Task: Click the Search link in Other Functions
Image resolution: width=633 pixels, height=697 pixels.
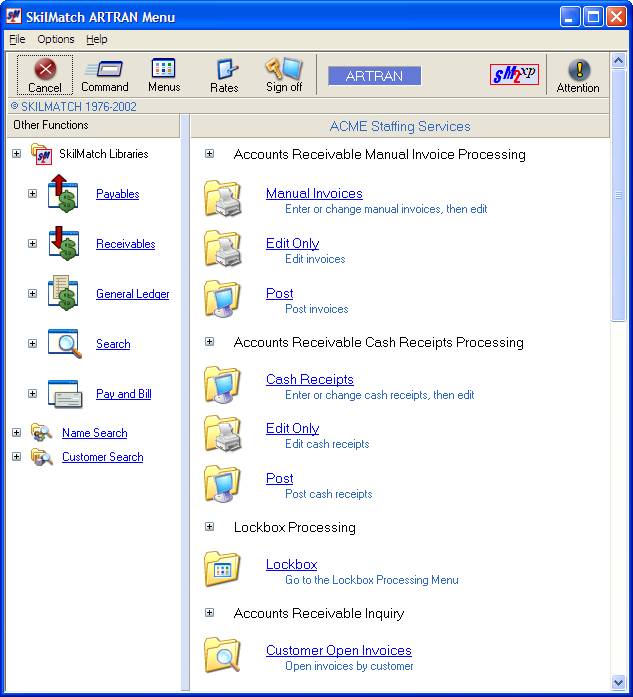Action: pyautogui.click(x=113, y=344)
